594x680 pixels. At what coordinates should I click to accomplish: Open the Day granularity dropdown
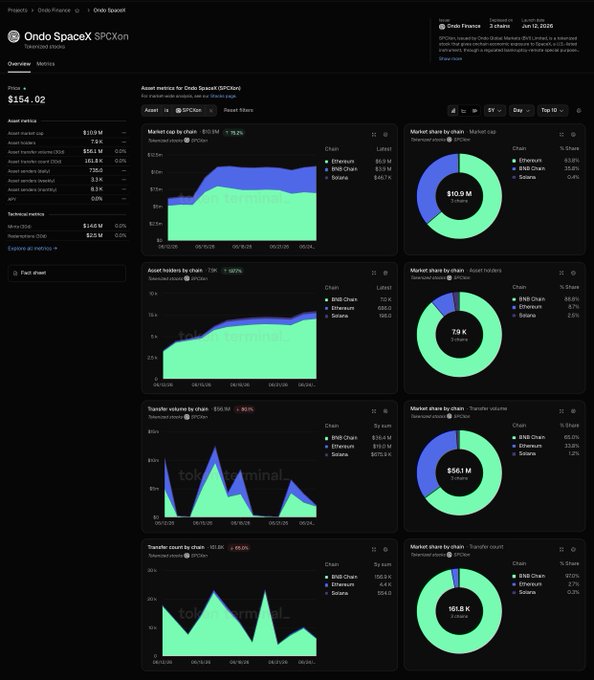point(521,111)
